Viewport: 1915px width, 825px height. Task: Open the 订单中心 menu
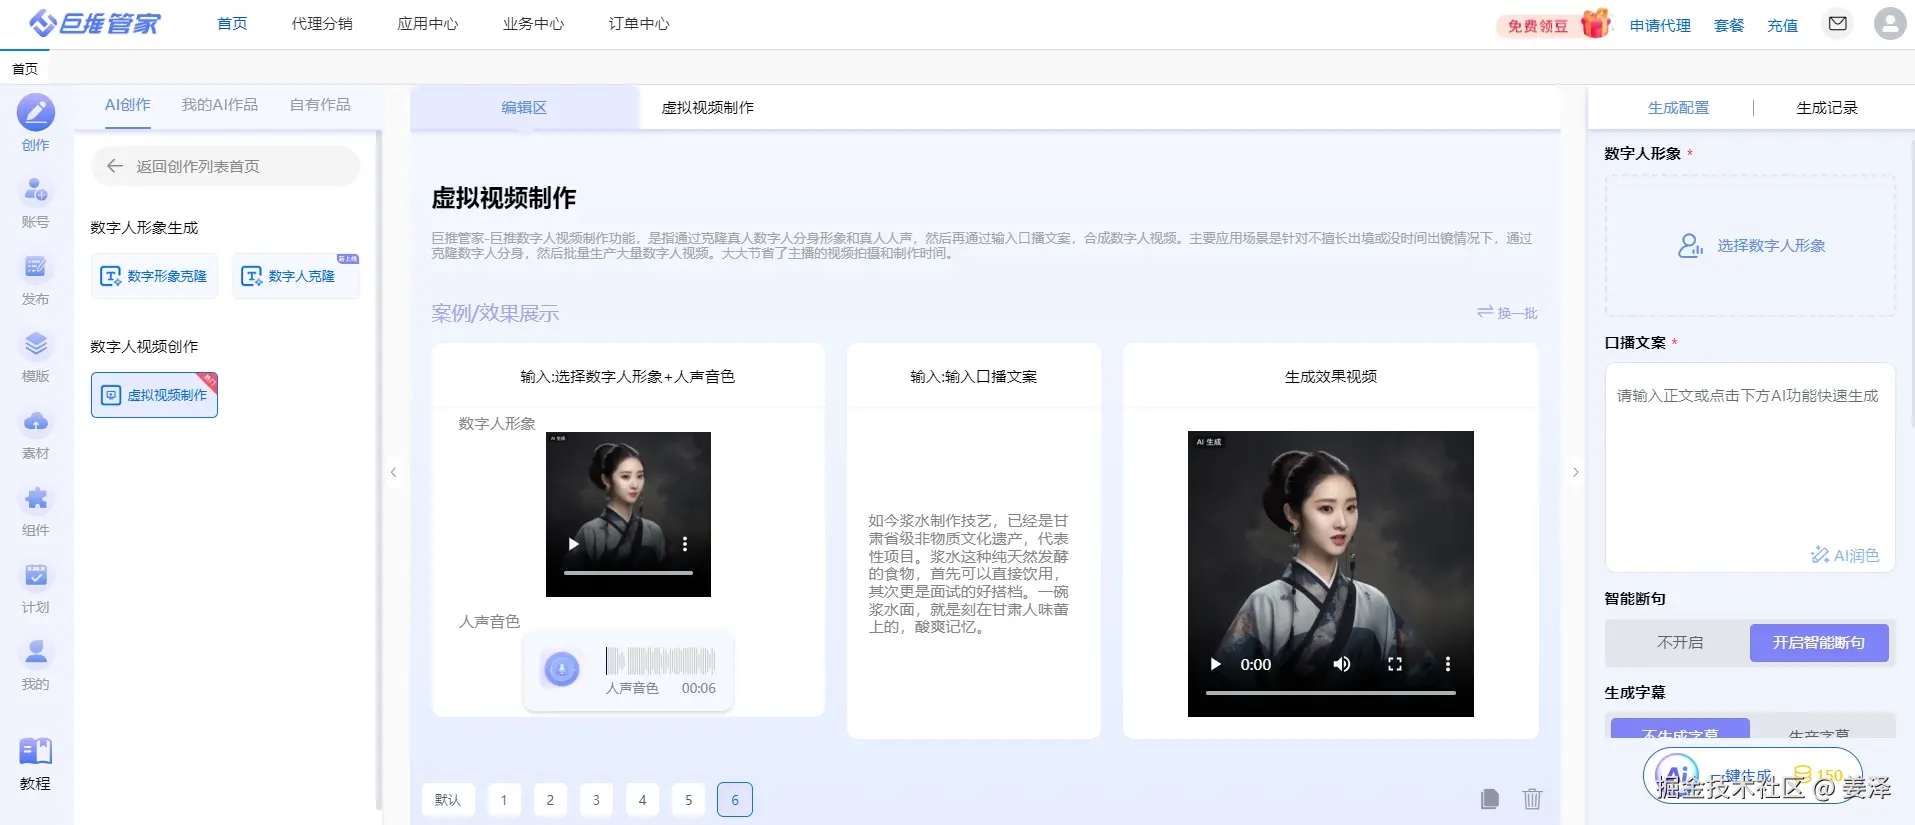click(x=639, y=23)
